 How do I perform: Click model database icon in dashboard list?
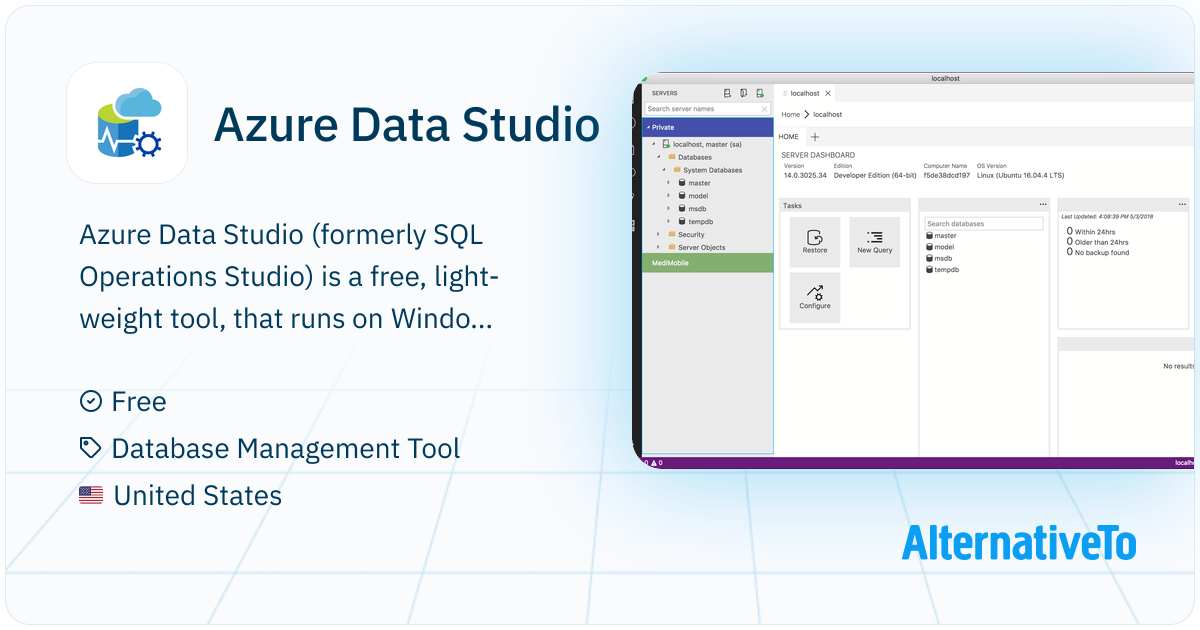click(x=929, y=247)
